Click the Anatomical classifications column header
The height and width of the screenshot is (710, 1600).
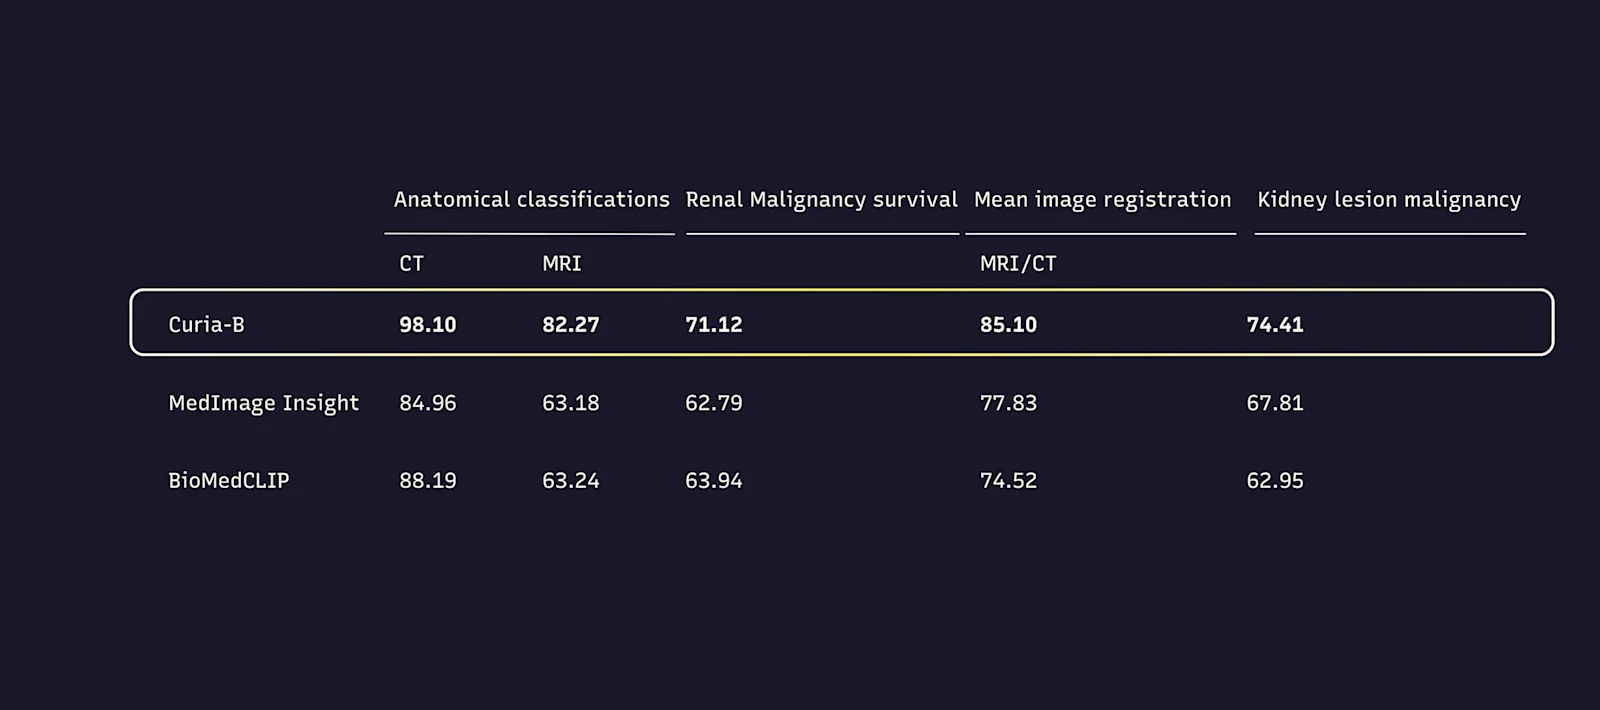point(531,199)
